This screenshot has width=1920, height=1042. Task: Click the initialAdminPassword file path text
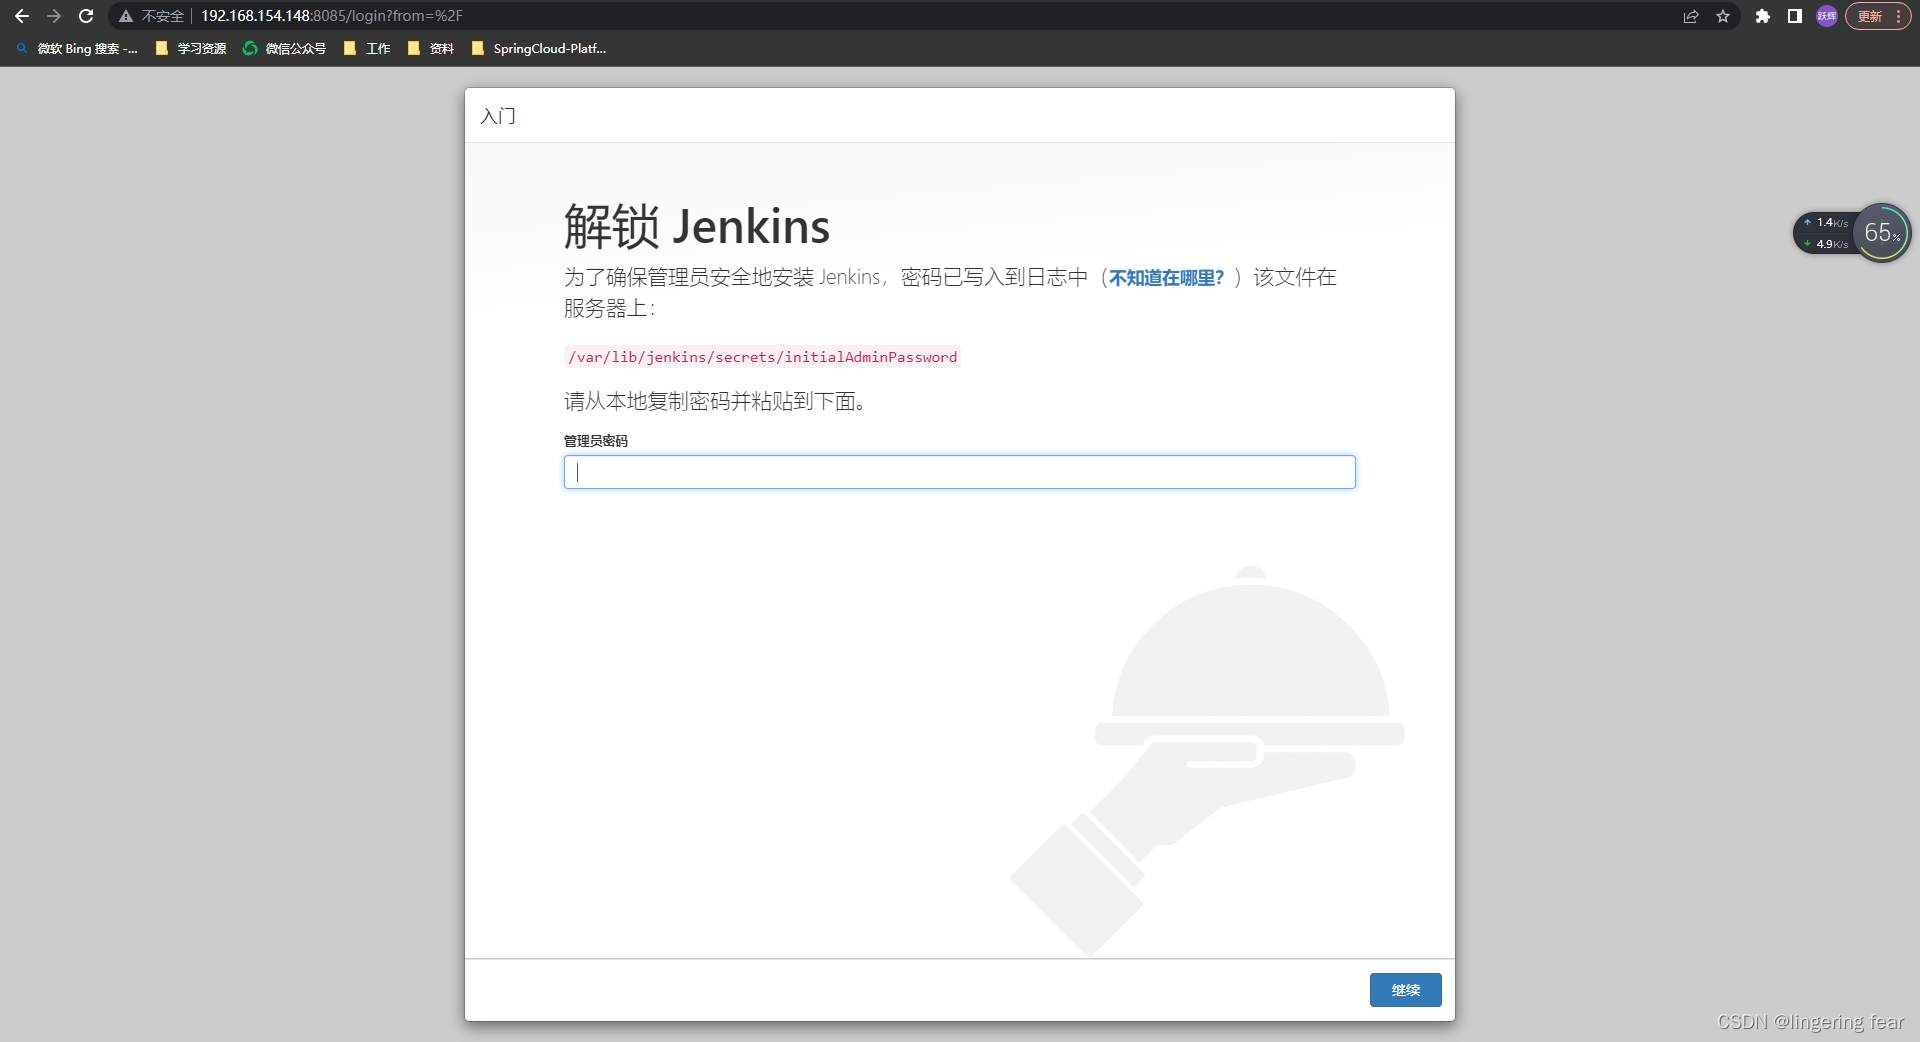763,357
